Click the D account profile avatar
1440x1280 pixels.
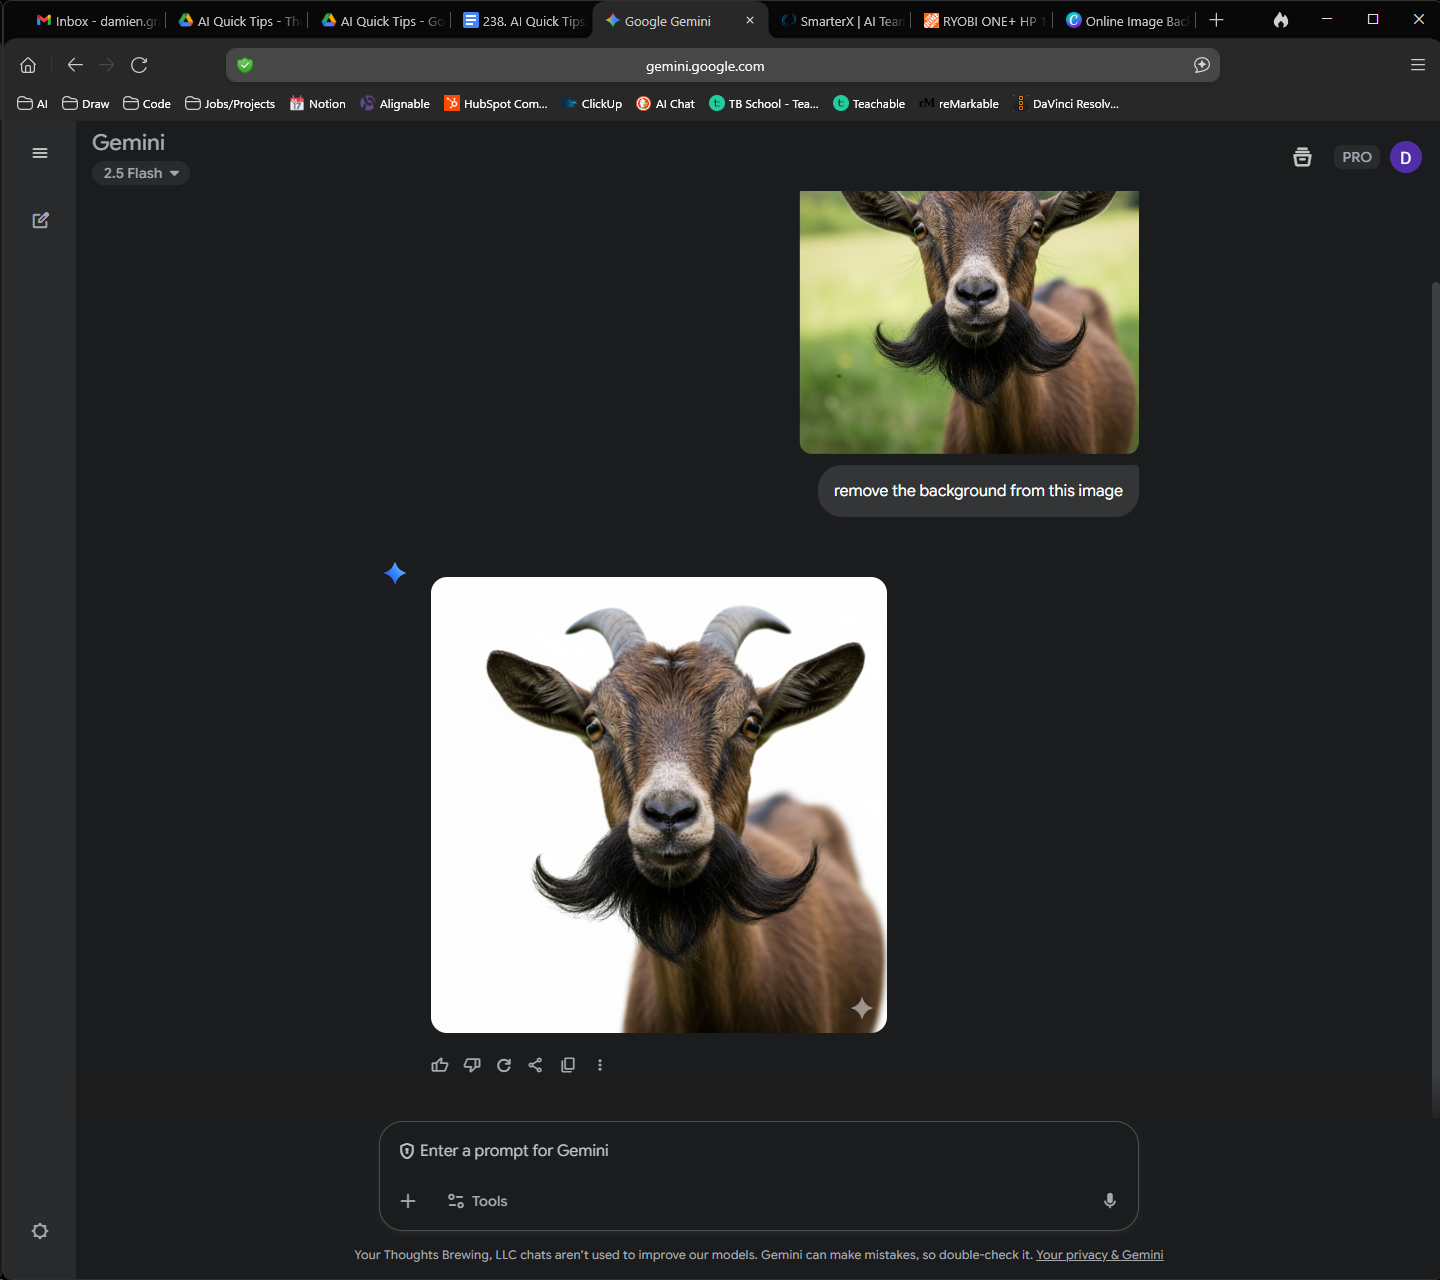(1405, 157)
